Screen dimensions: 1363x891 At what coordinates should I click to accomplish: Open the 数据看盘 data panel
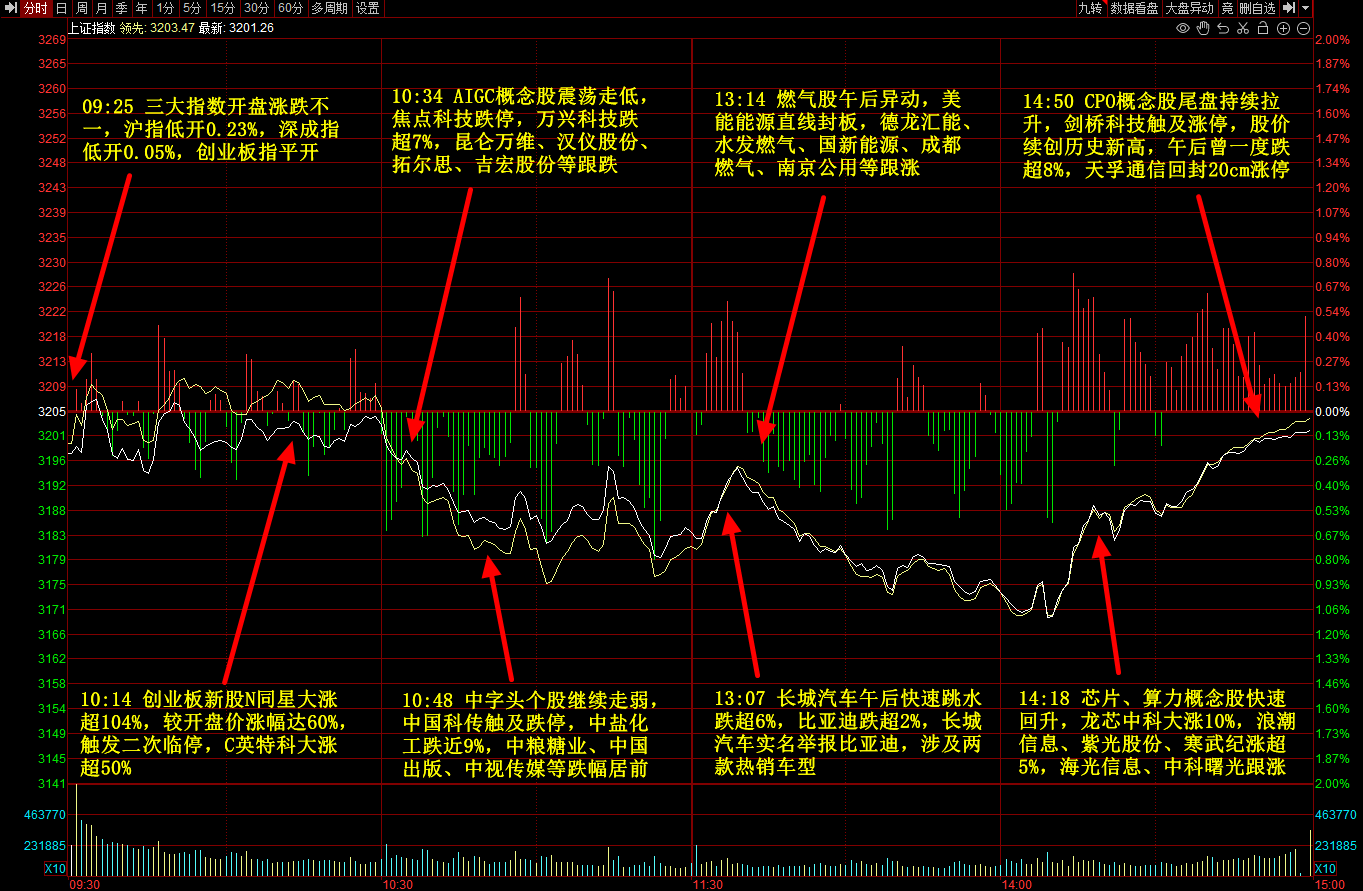(x=1135, y=8)
